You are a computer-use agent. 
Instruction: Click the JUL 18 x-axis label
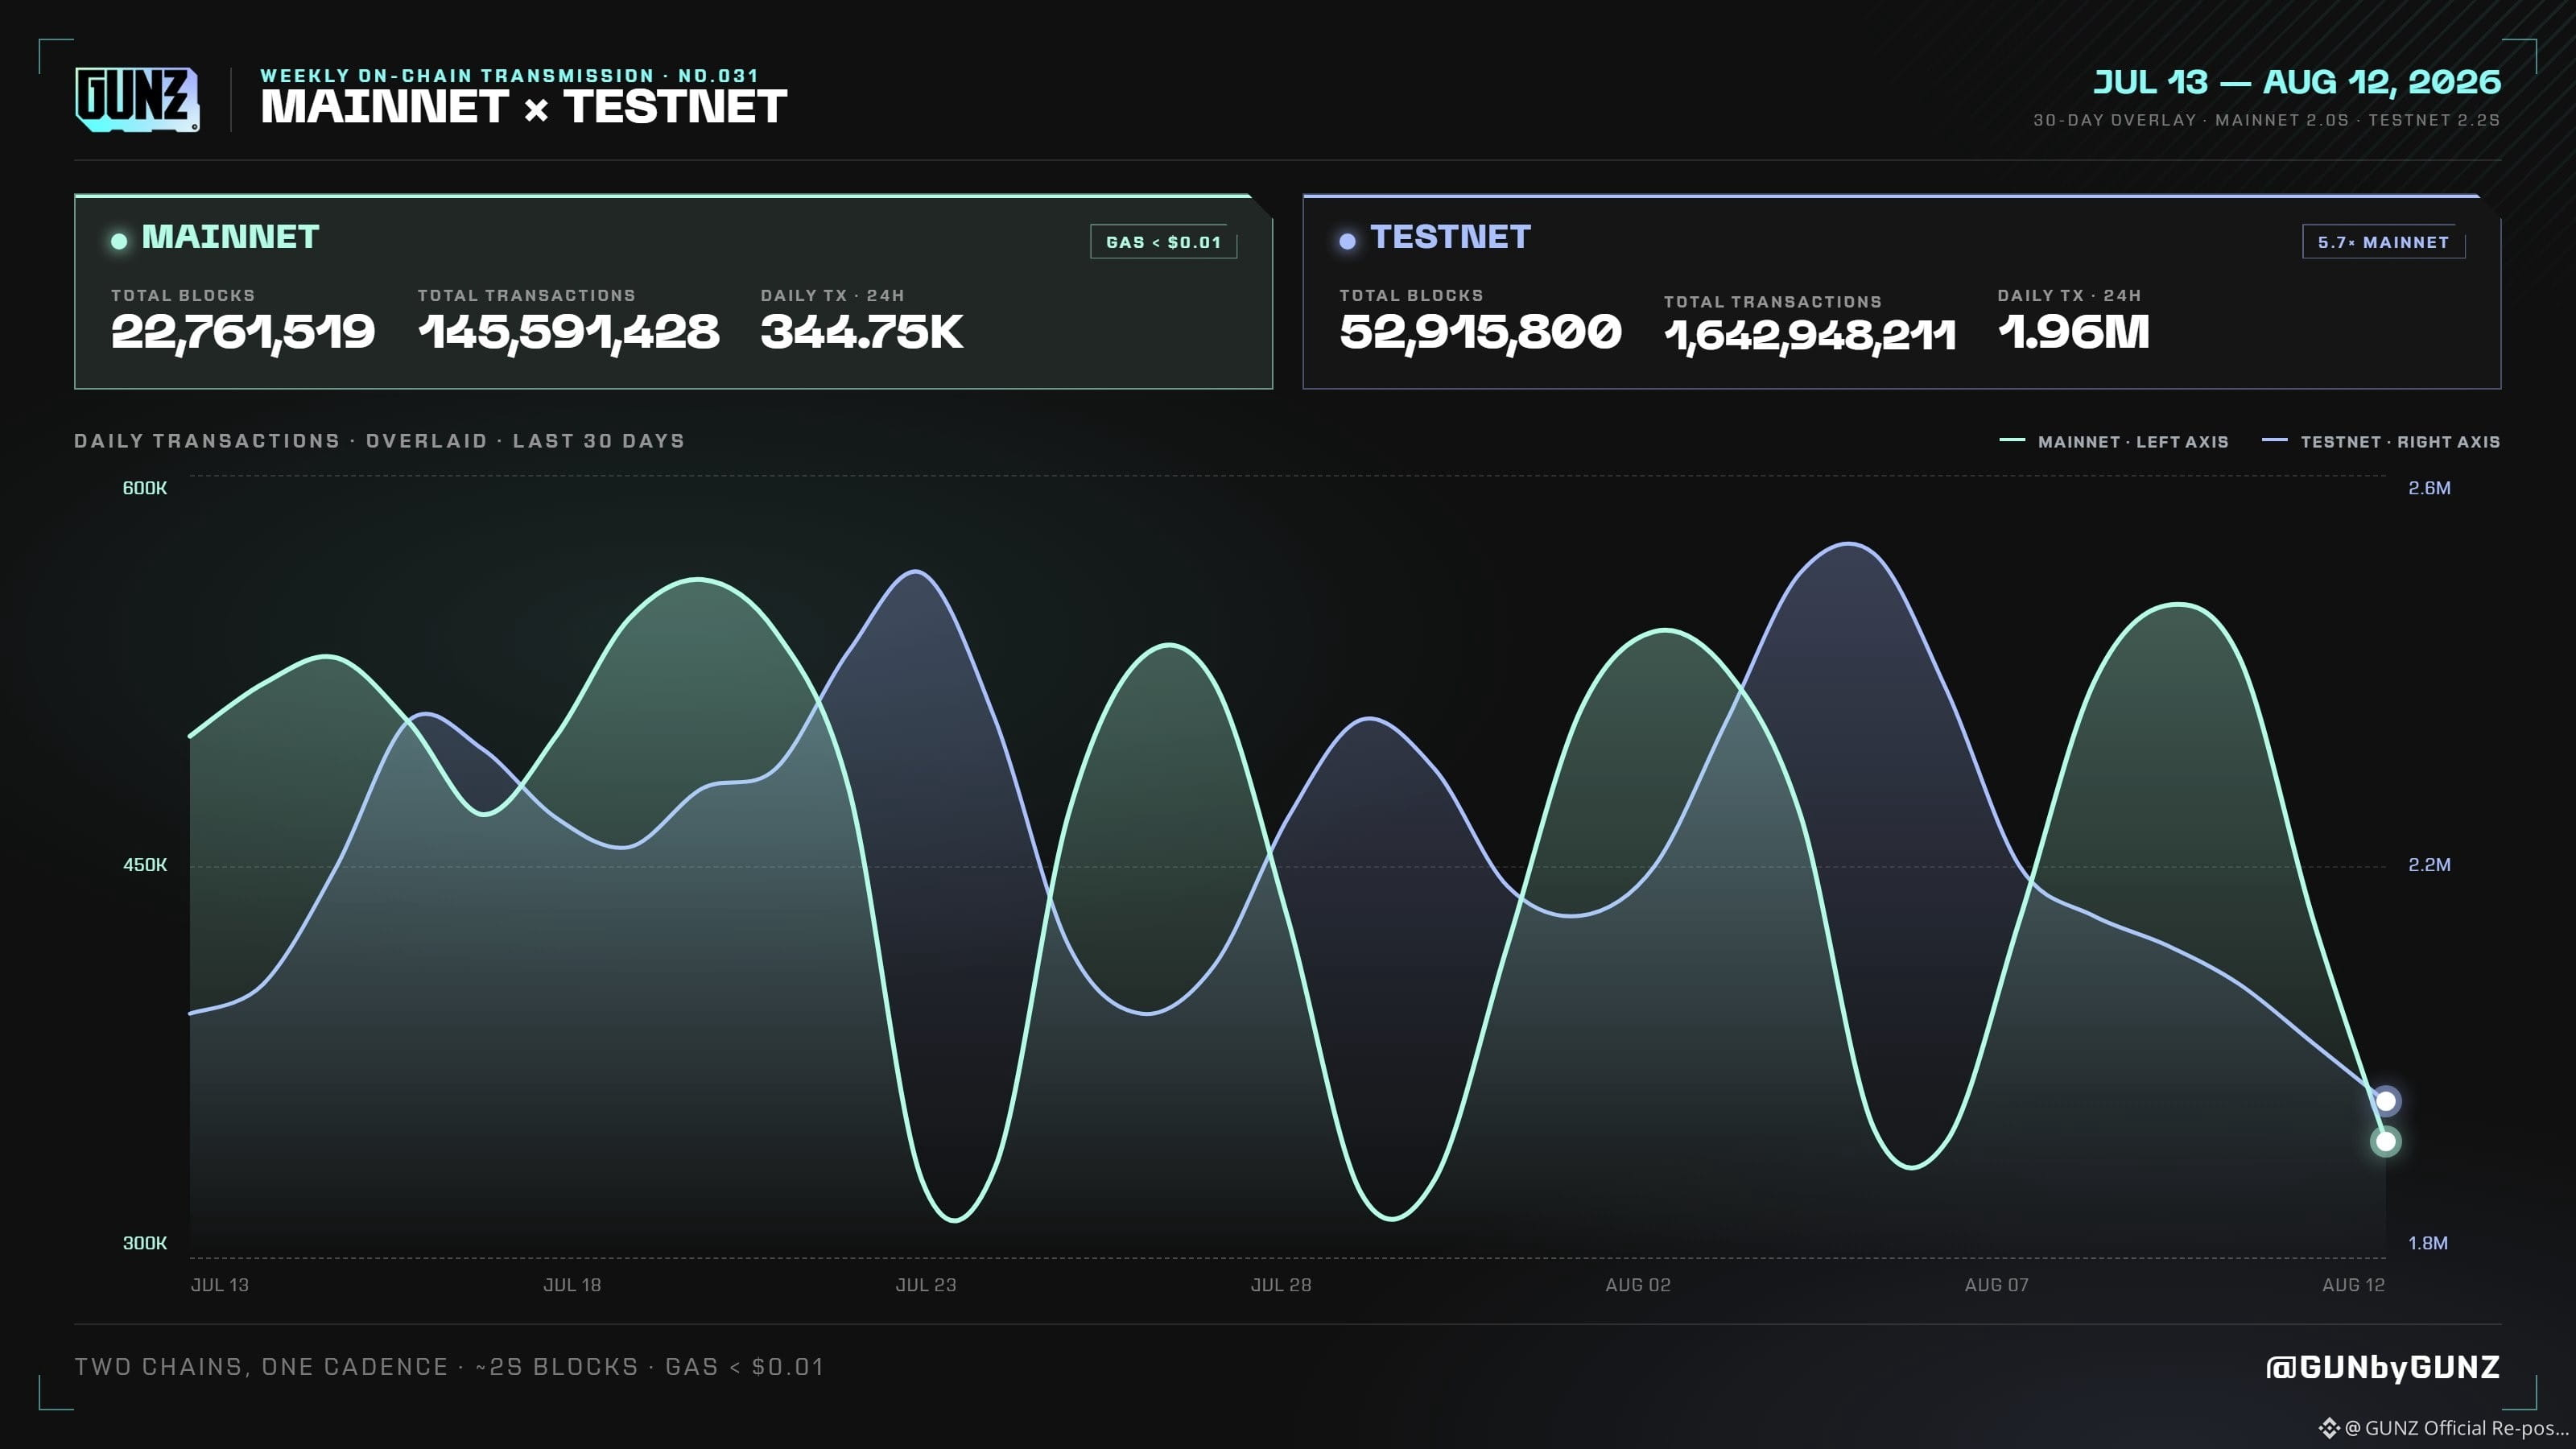(572, 1285)
